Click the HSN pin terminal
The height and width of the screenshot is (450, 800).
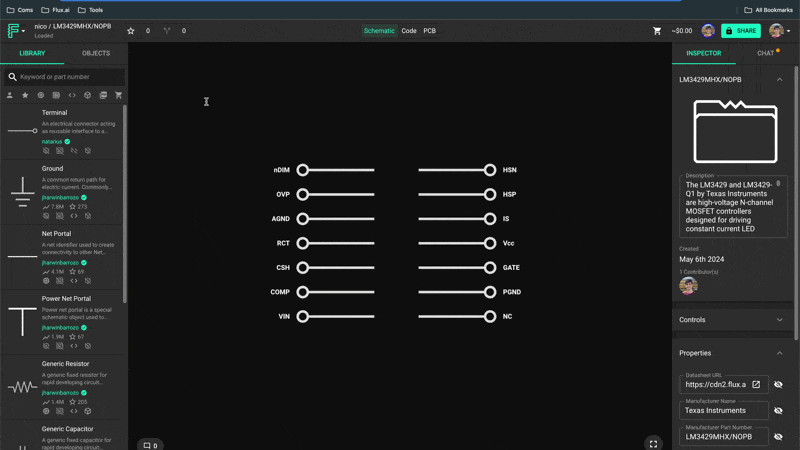tap(490, 170)
